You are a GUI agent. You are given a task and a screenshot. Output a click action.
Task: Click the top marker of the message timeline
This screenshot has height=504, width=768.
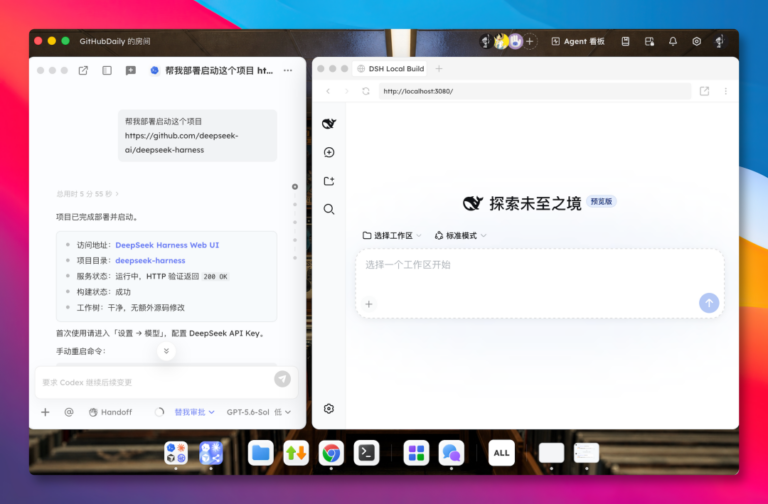coord(295,187)
